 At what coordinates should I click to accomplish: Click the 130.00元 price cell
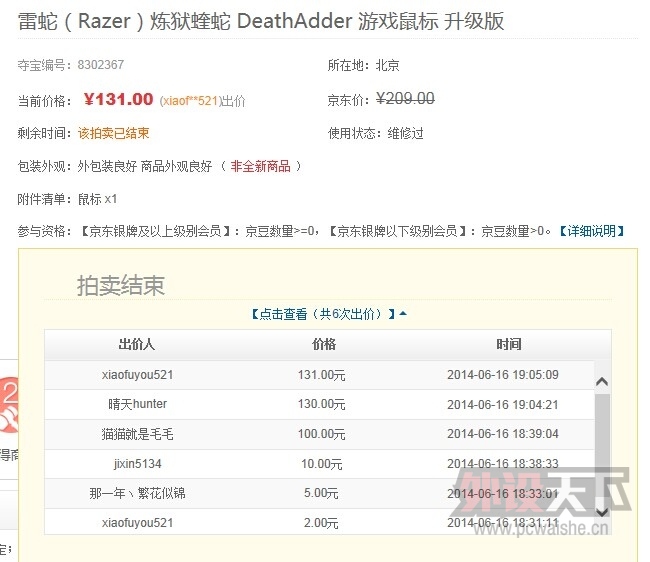pyautogui.click(x=321, y=404)
